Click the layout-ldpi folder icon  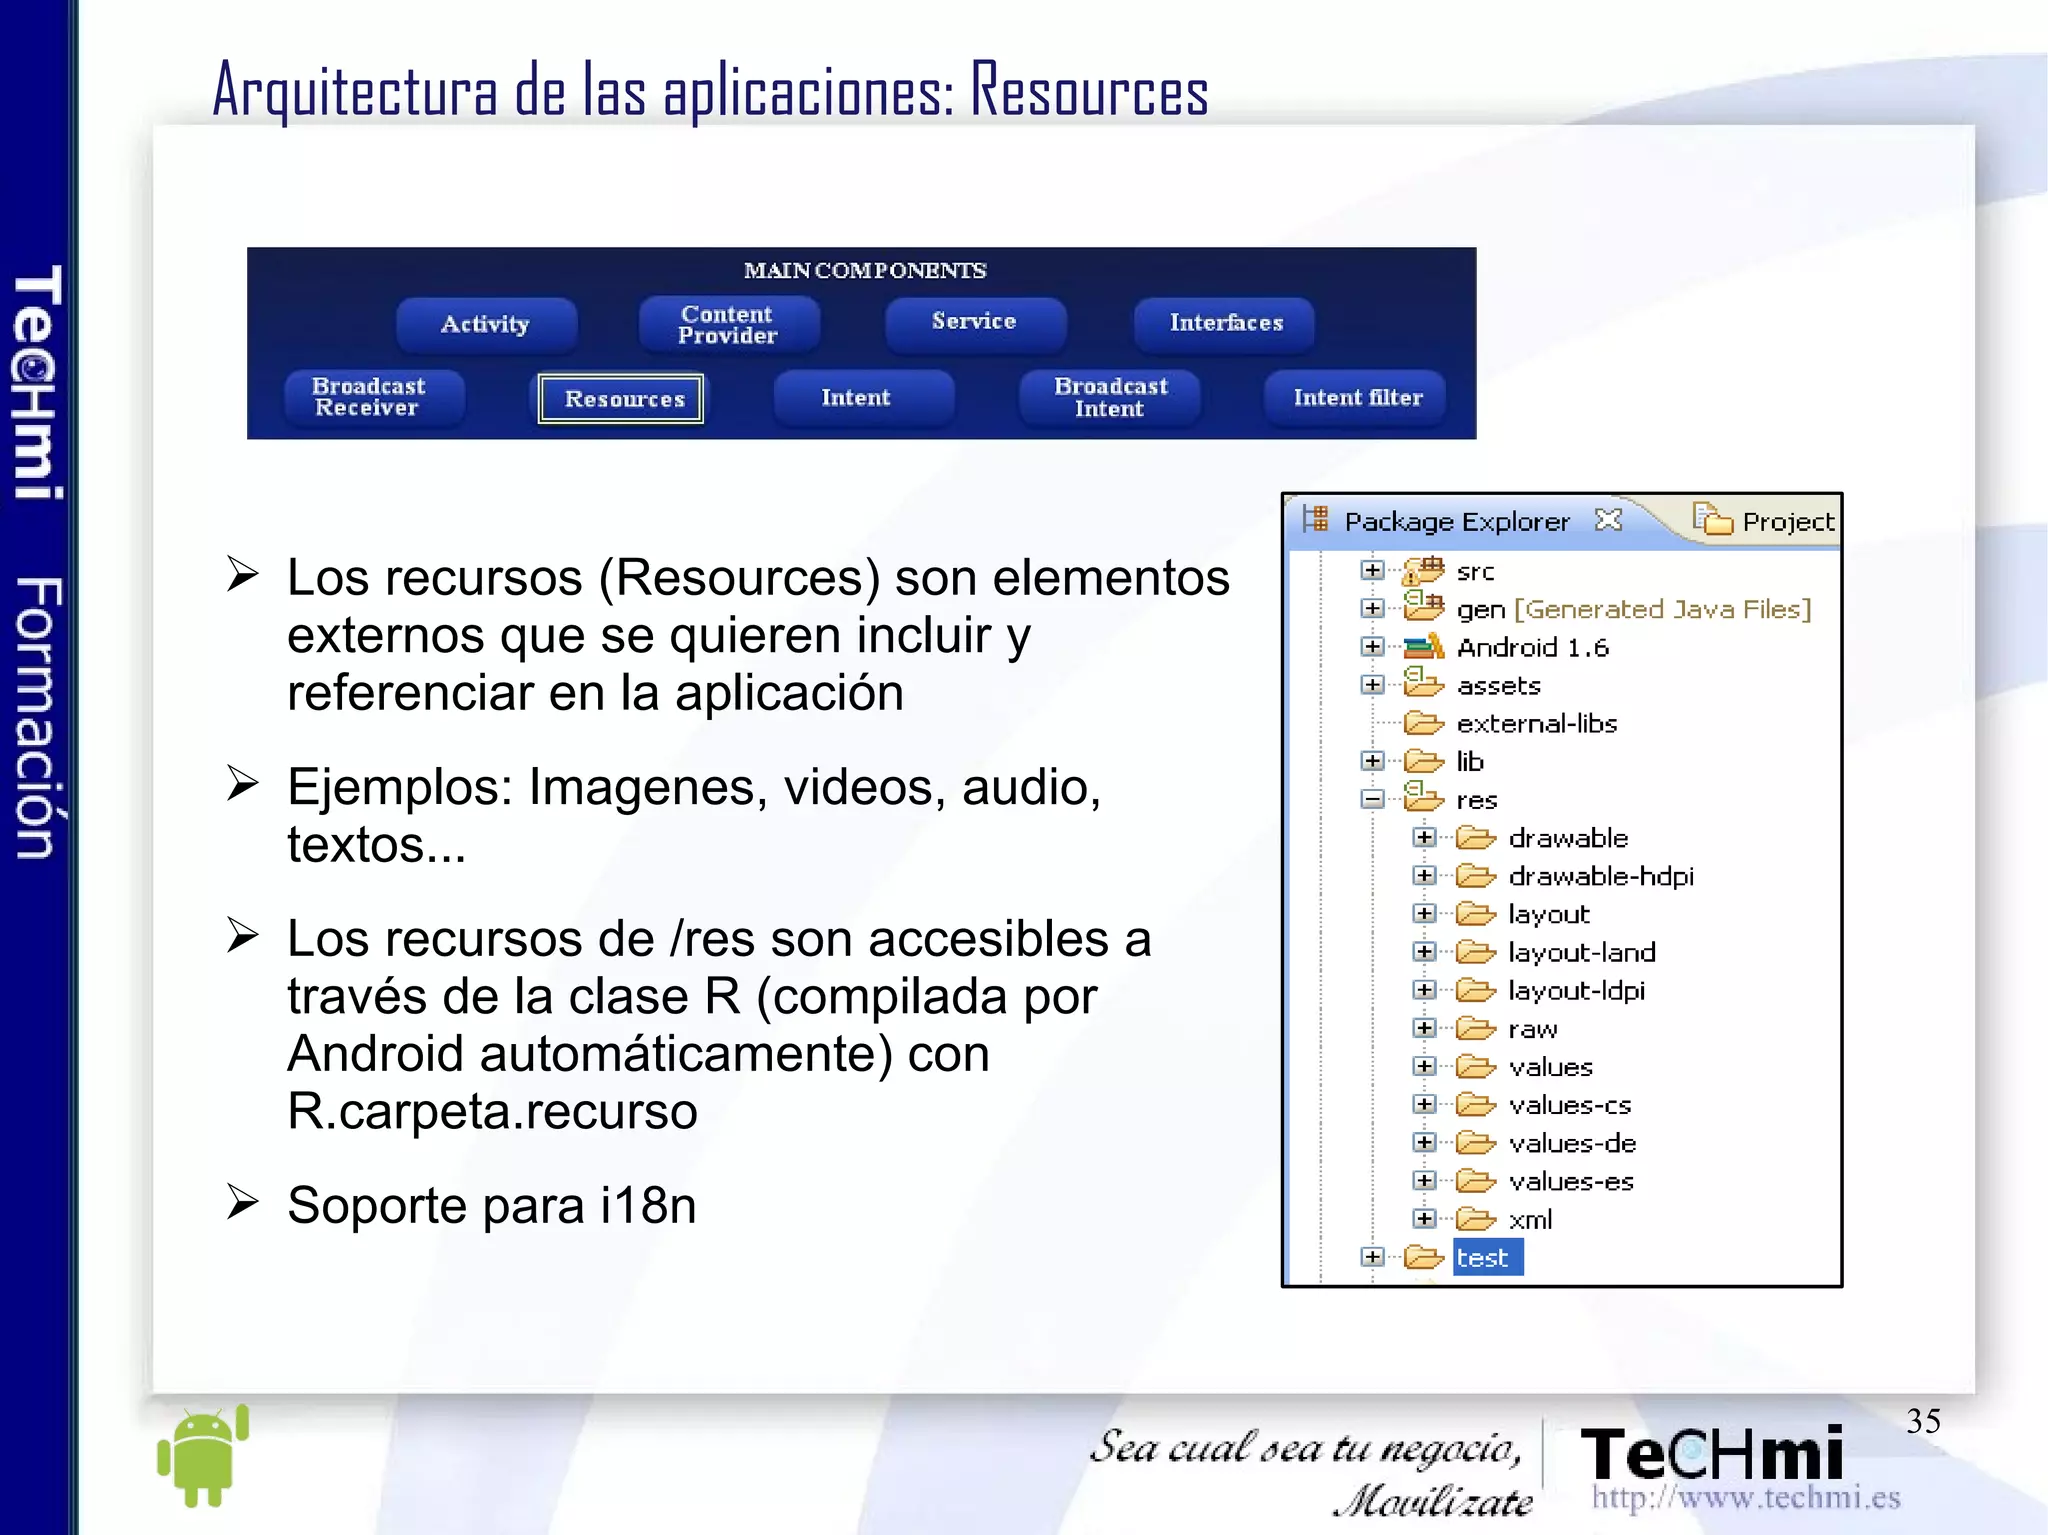point(1476,990)
